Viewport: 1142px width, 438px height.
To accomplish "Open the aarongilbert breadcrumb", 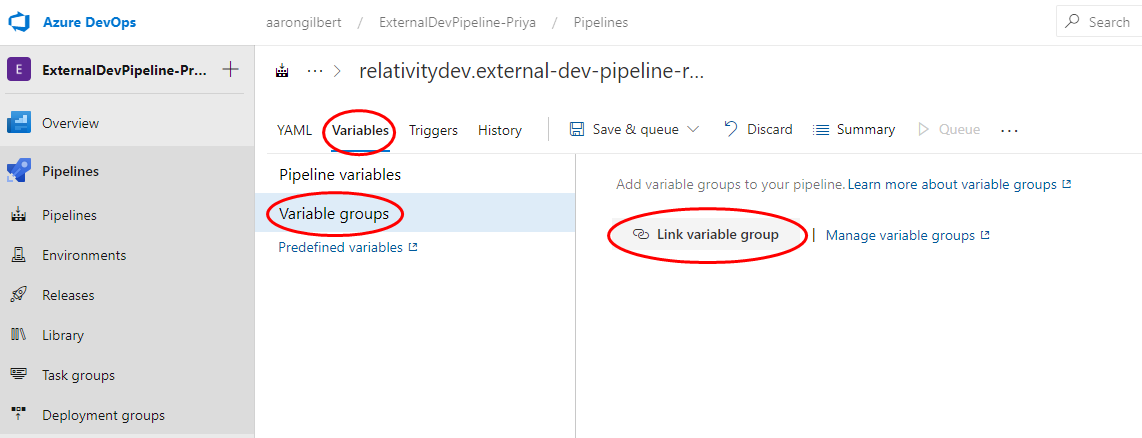I will 304,22.
